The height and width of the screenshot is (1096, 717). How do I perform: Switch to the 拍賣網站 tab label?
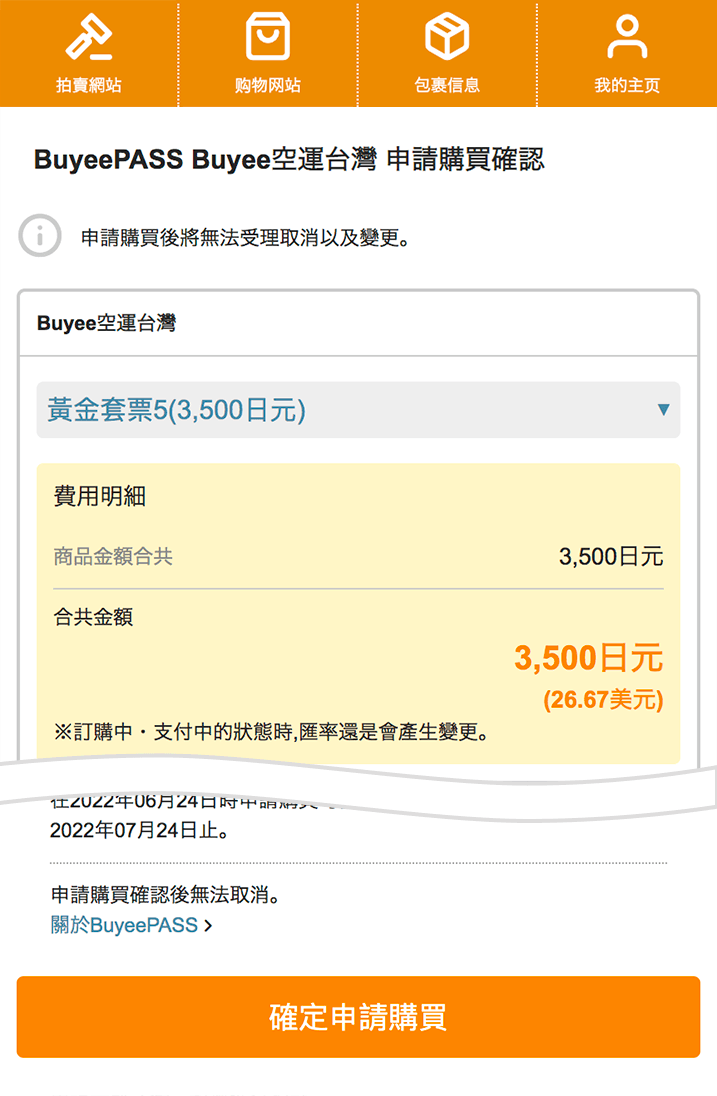[x=89, y=85]
